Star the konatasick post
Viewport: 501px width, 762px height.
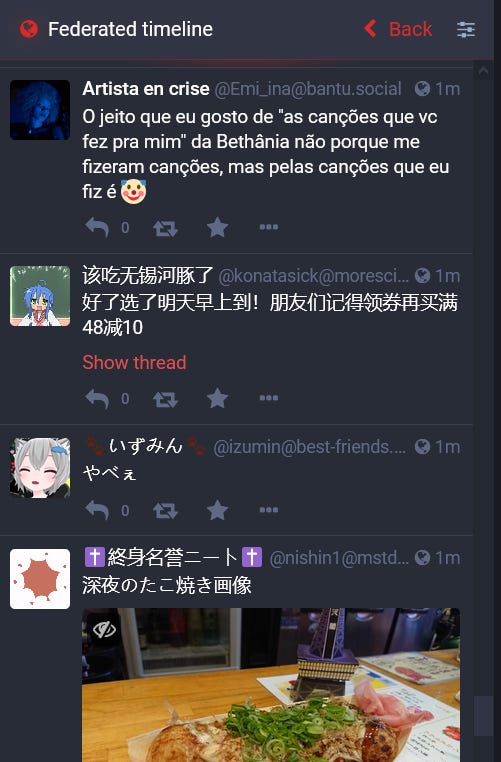[217, 398]
